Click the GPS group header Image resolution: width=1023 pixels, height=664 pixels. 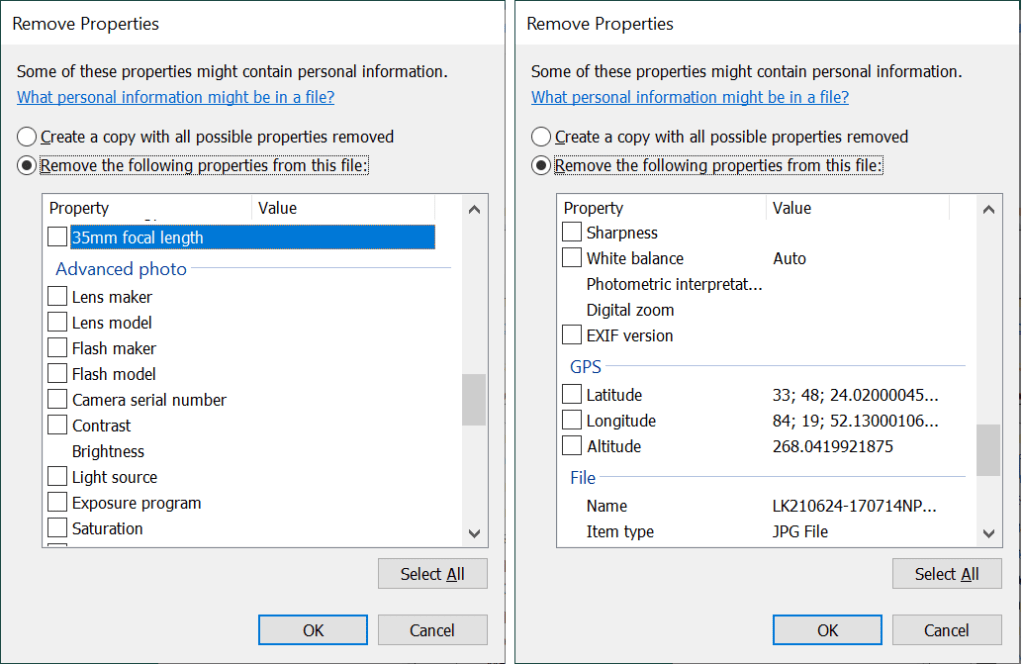point(586,367)
